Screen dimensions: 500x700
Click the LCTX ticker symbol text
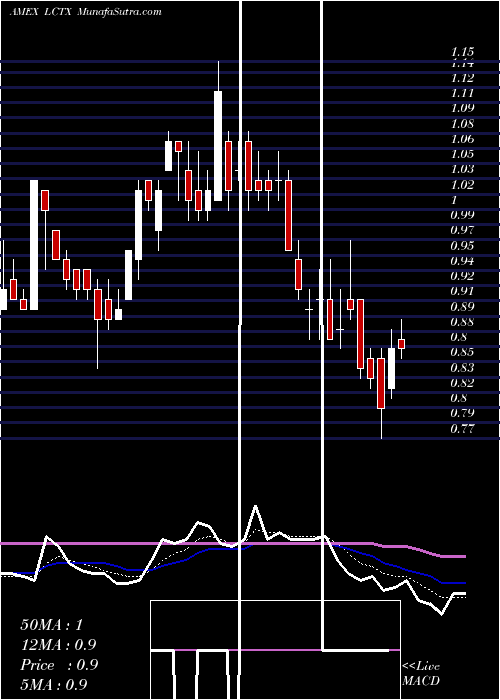(x=60, y=12)
